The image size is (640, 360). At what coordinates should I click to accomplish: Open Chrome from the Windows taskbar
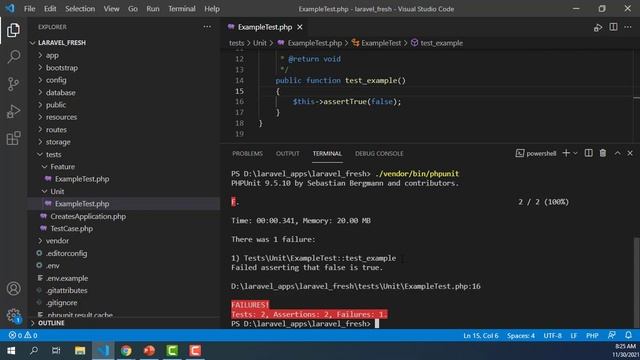(126, 351)
